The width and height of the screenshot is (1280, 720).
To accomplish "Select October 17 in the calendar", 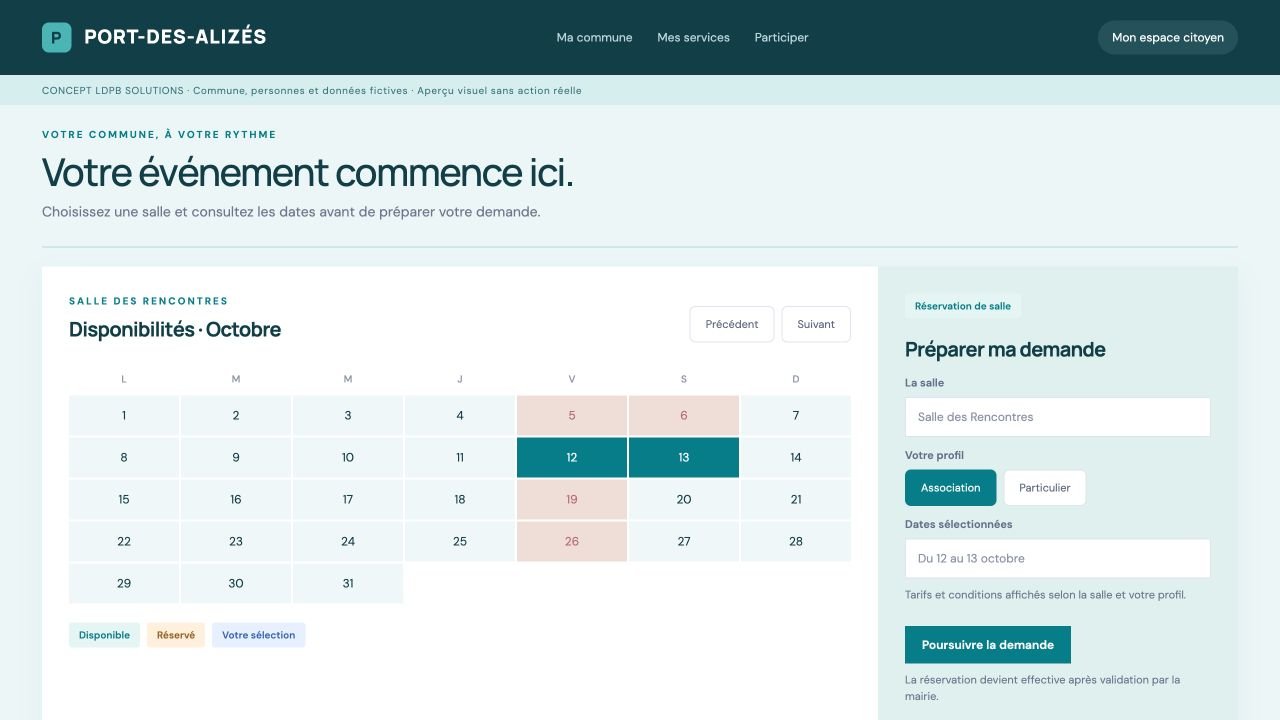I will click(x=348, y=499).
